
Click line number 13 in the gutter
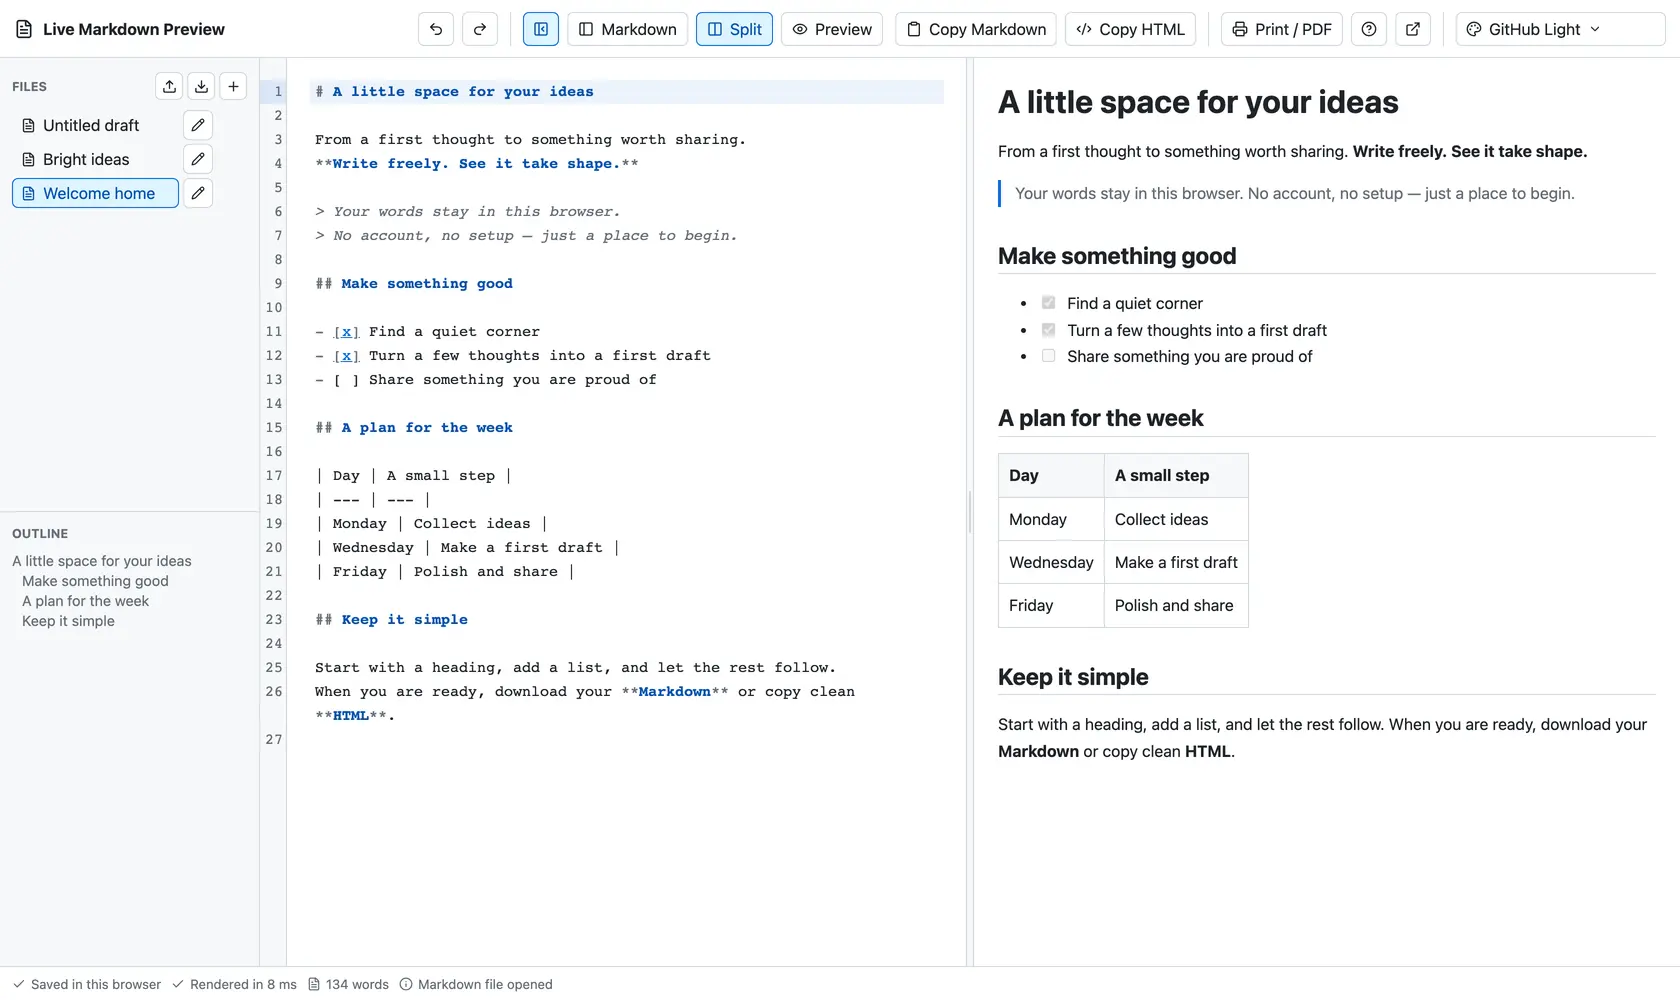pos(273,379)
